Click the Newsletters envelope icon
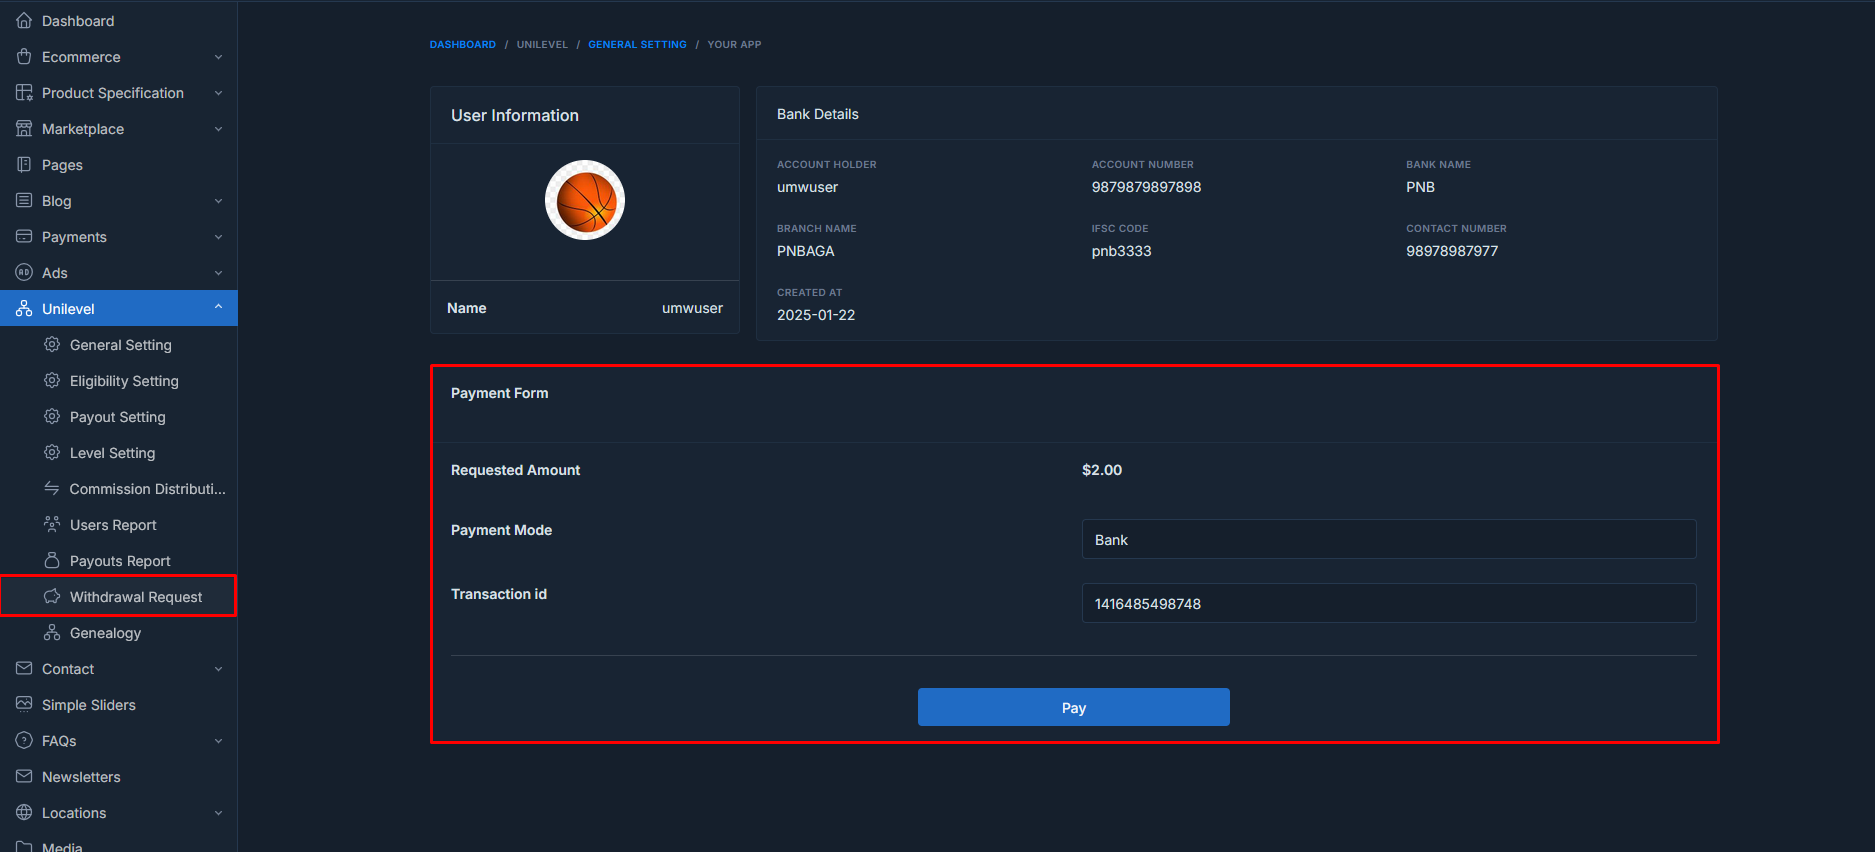Image resolution: width=1875 pixels, height=852 pixels. coord(24,777)
